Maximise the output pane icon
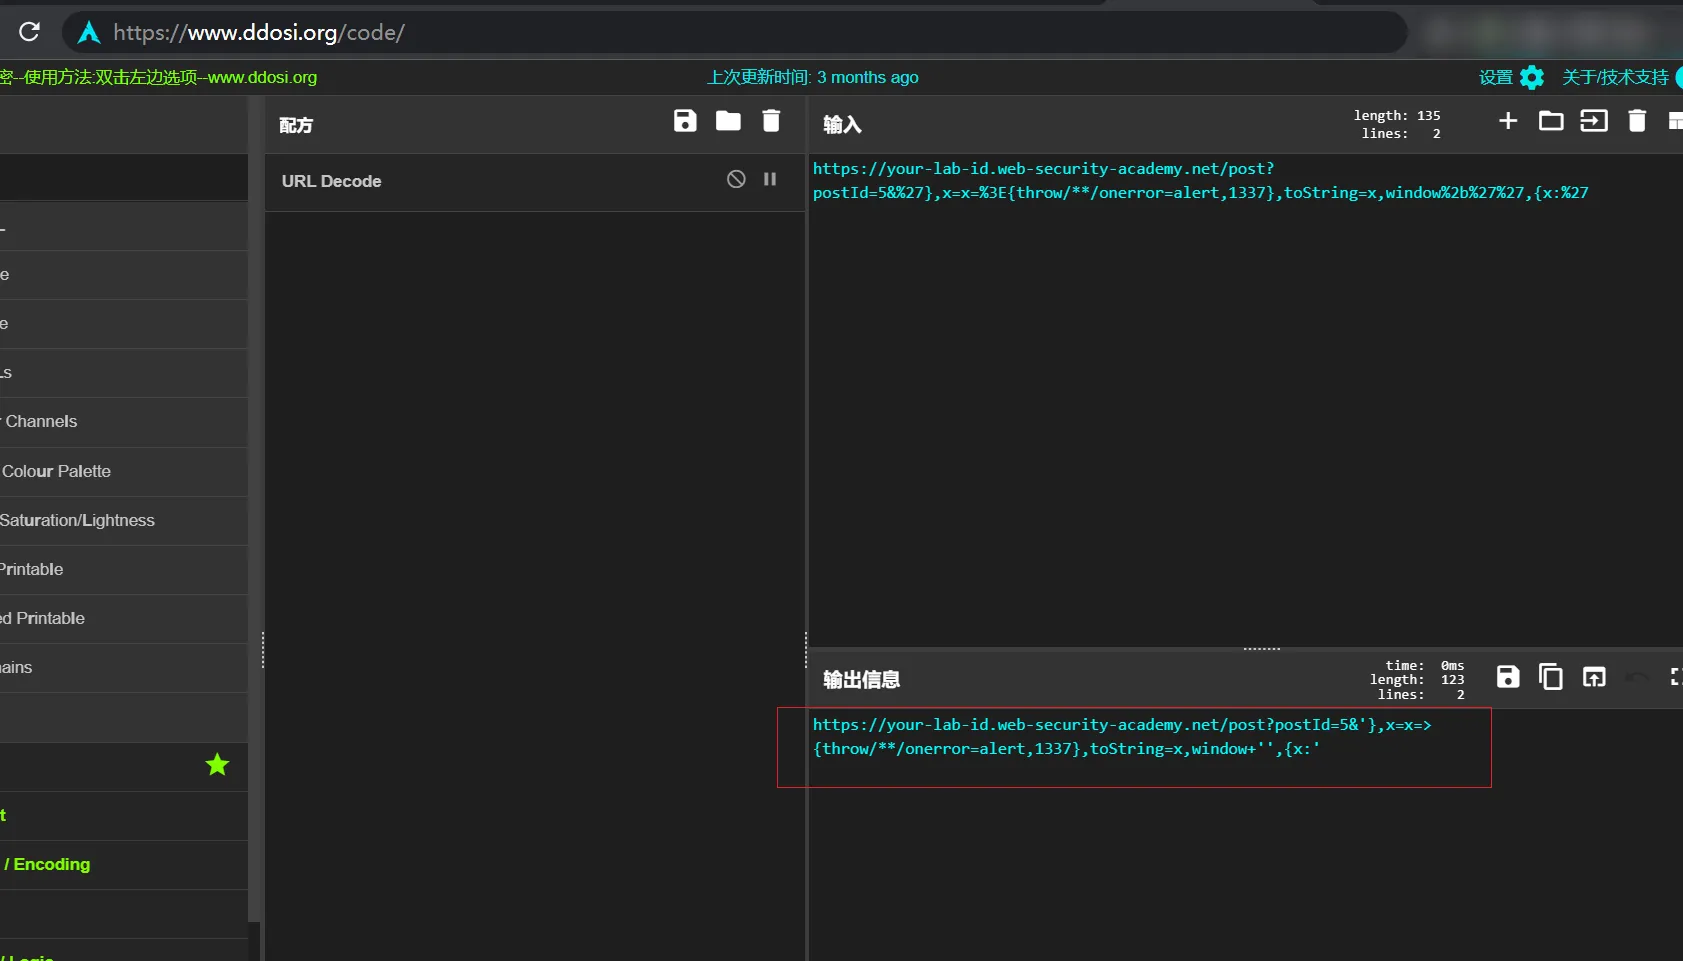The height and width of the screenshot is (961, 1683). click(1677, 677)
